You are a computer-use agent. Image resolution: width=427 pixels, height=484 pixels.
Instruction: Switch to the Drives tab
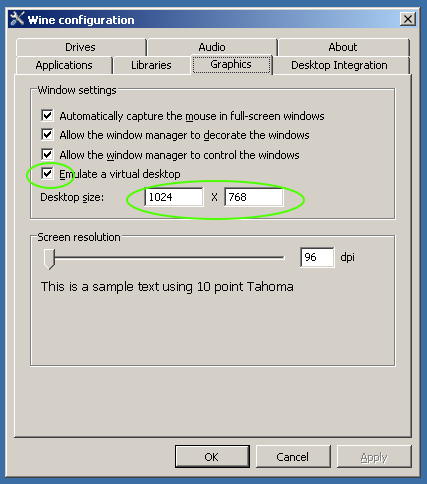click(x=80, y=47)
